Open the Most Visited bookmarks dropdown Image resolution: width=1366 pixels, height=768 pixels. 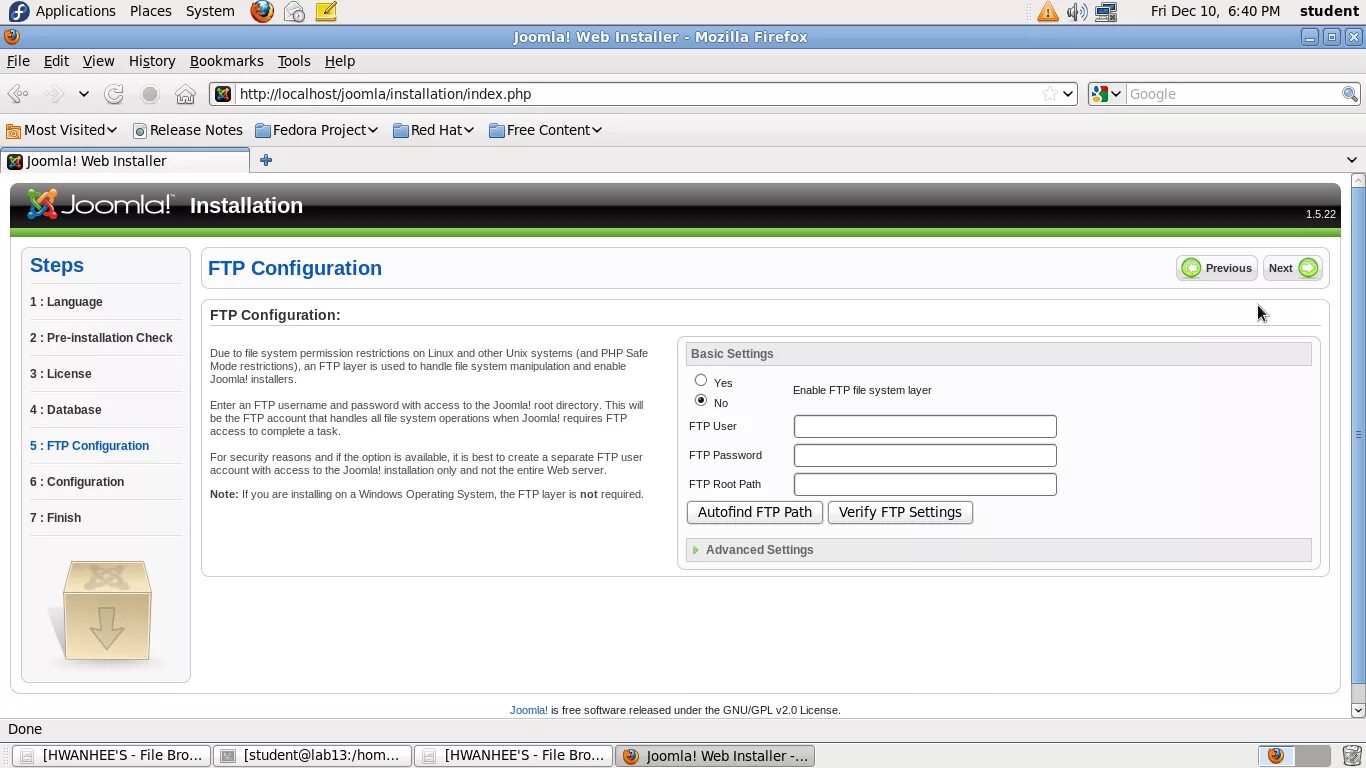click(61, 130)
